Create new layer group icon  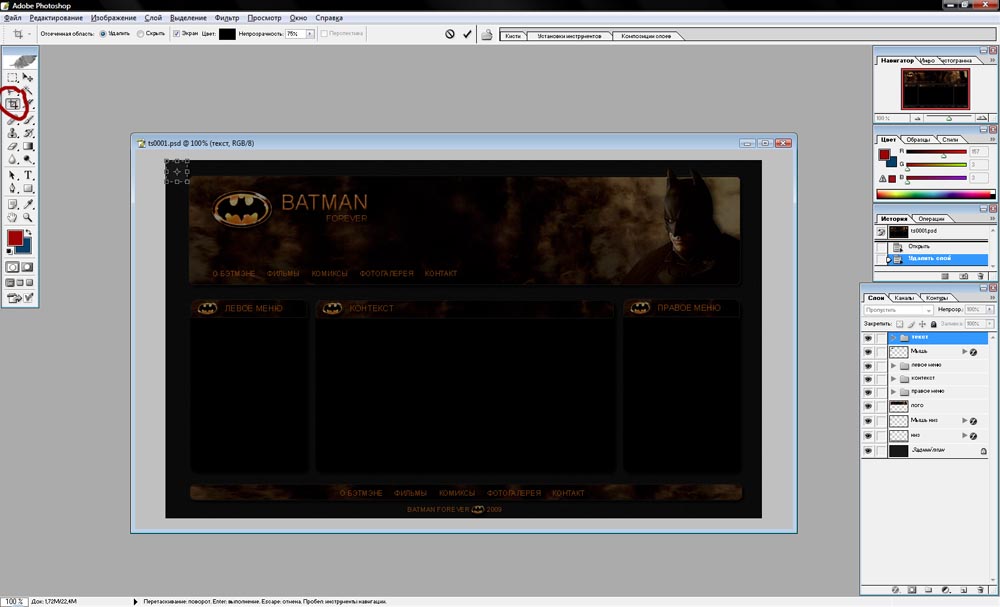[x=929, y=590]
